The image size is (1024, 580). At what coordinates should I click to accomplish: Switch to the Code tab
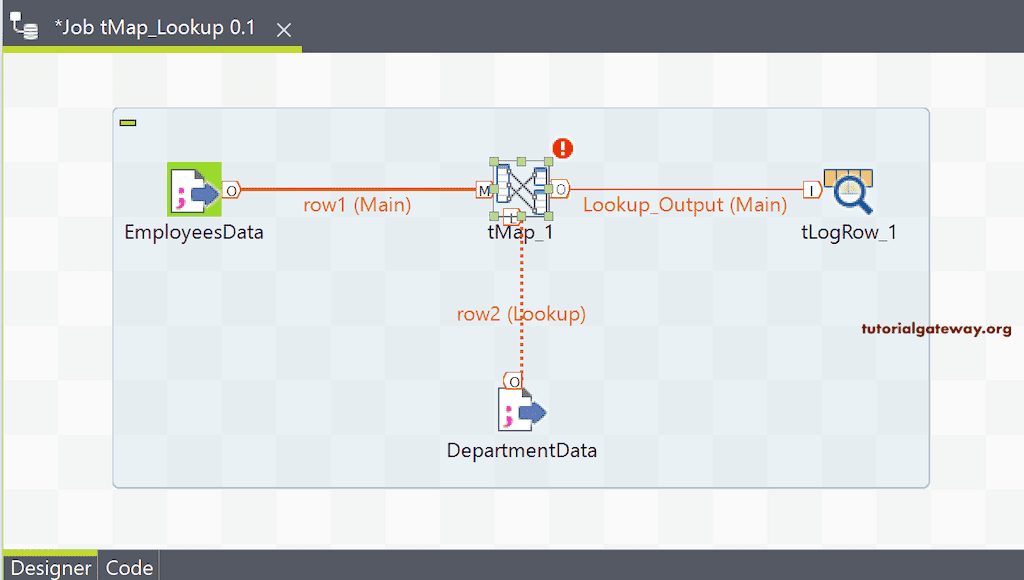tap(128, 567)
